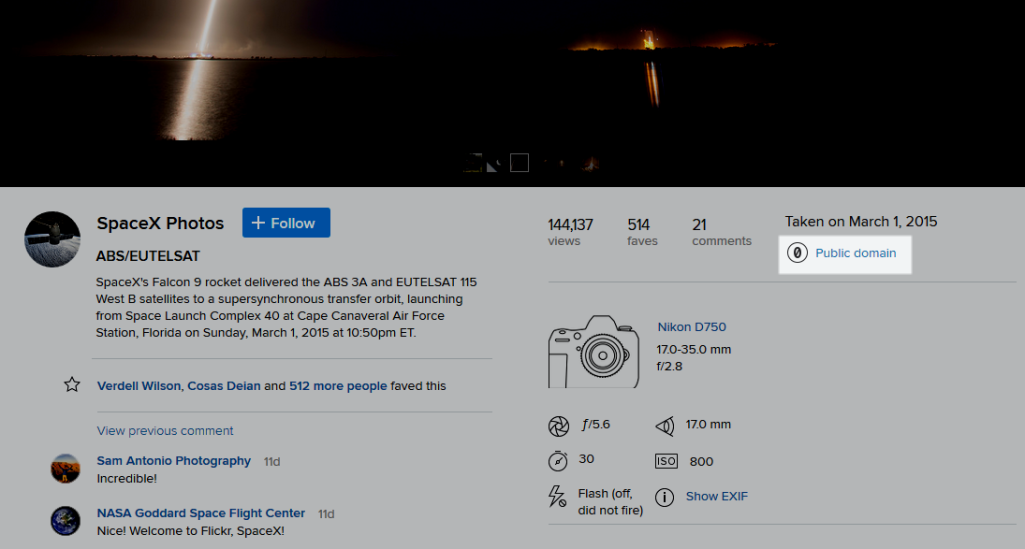Expand details with Show EXIF

click(x=716, y=497)
